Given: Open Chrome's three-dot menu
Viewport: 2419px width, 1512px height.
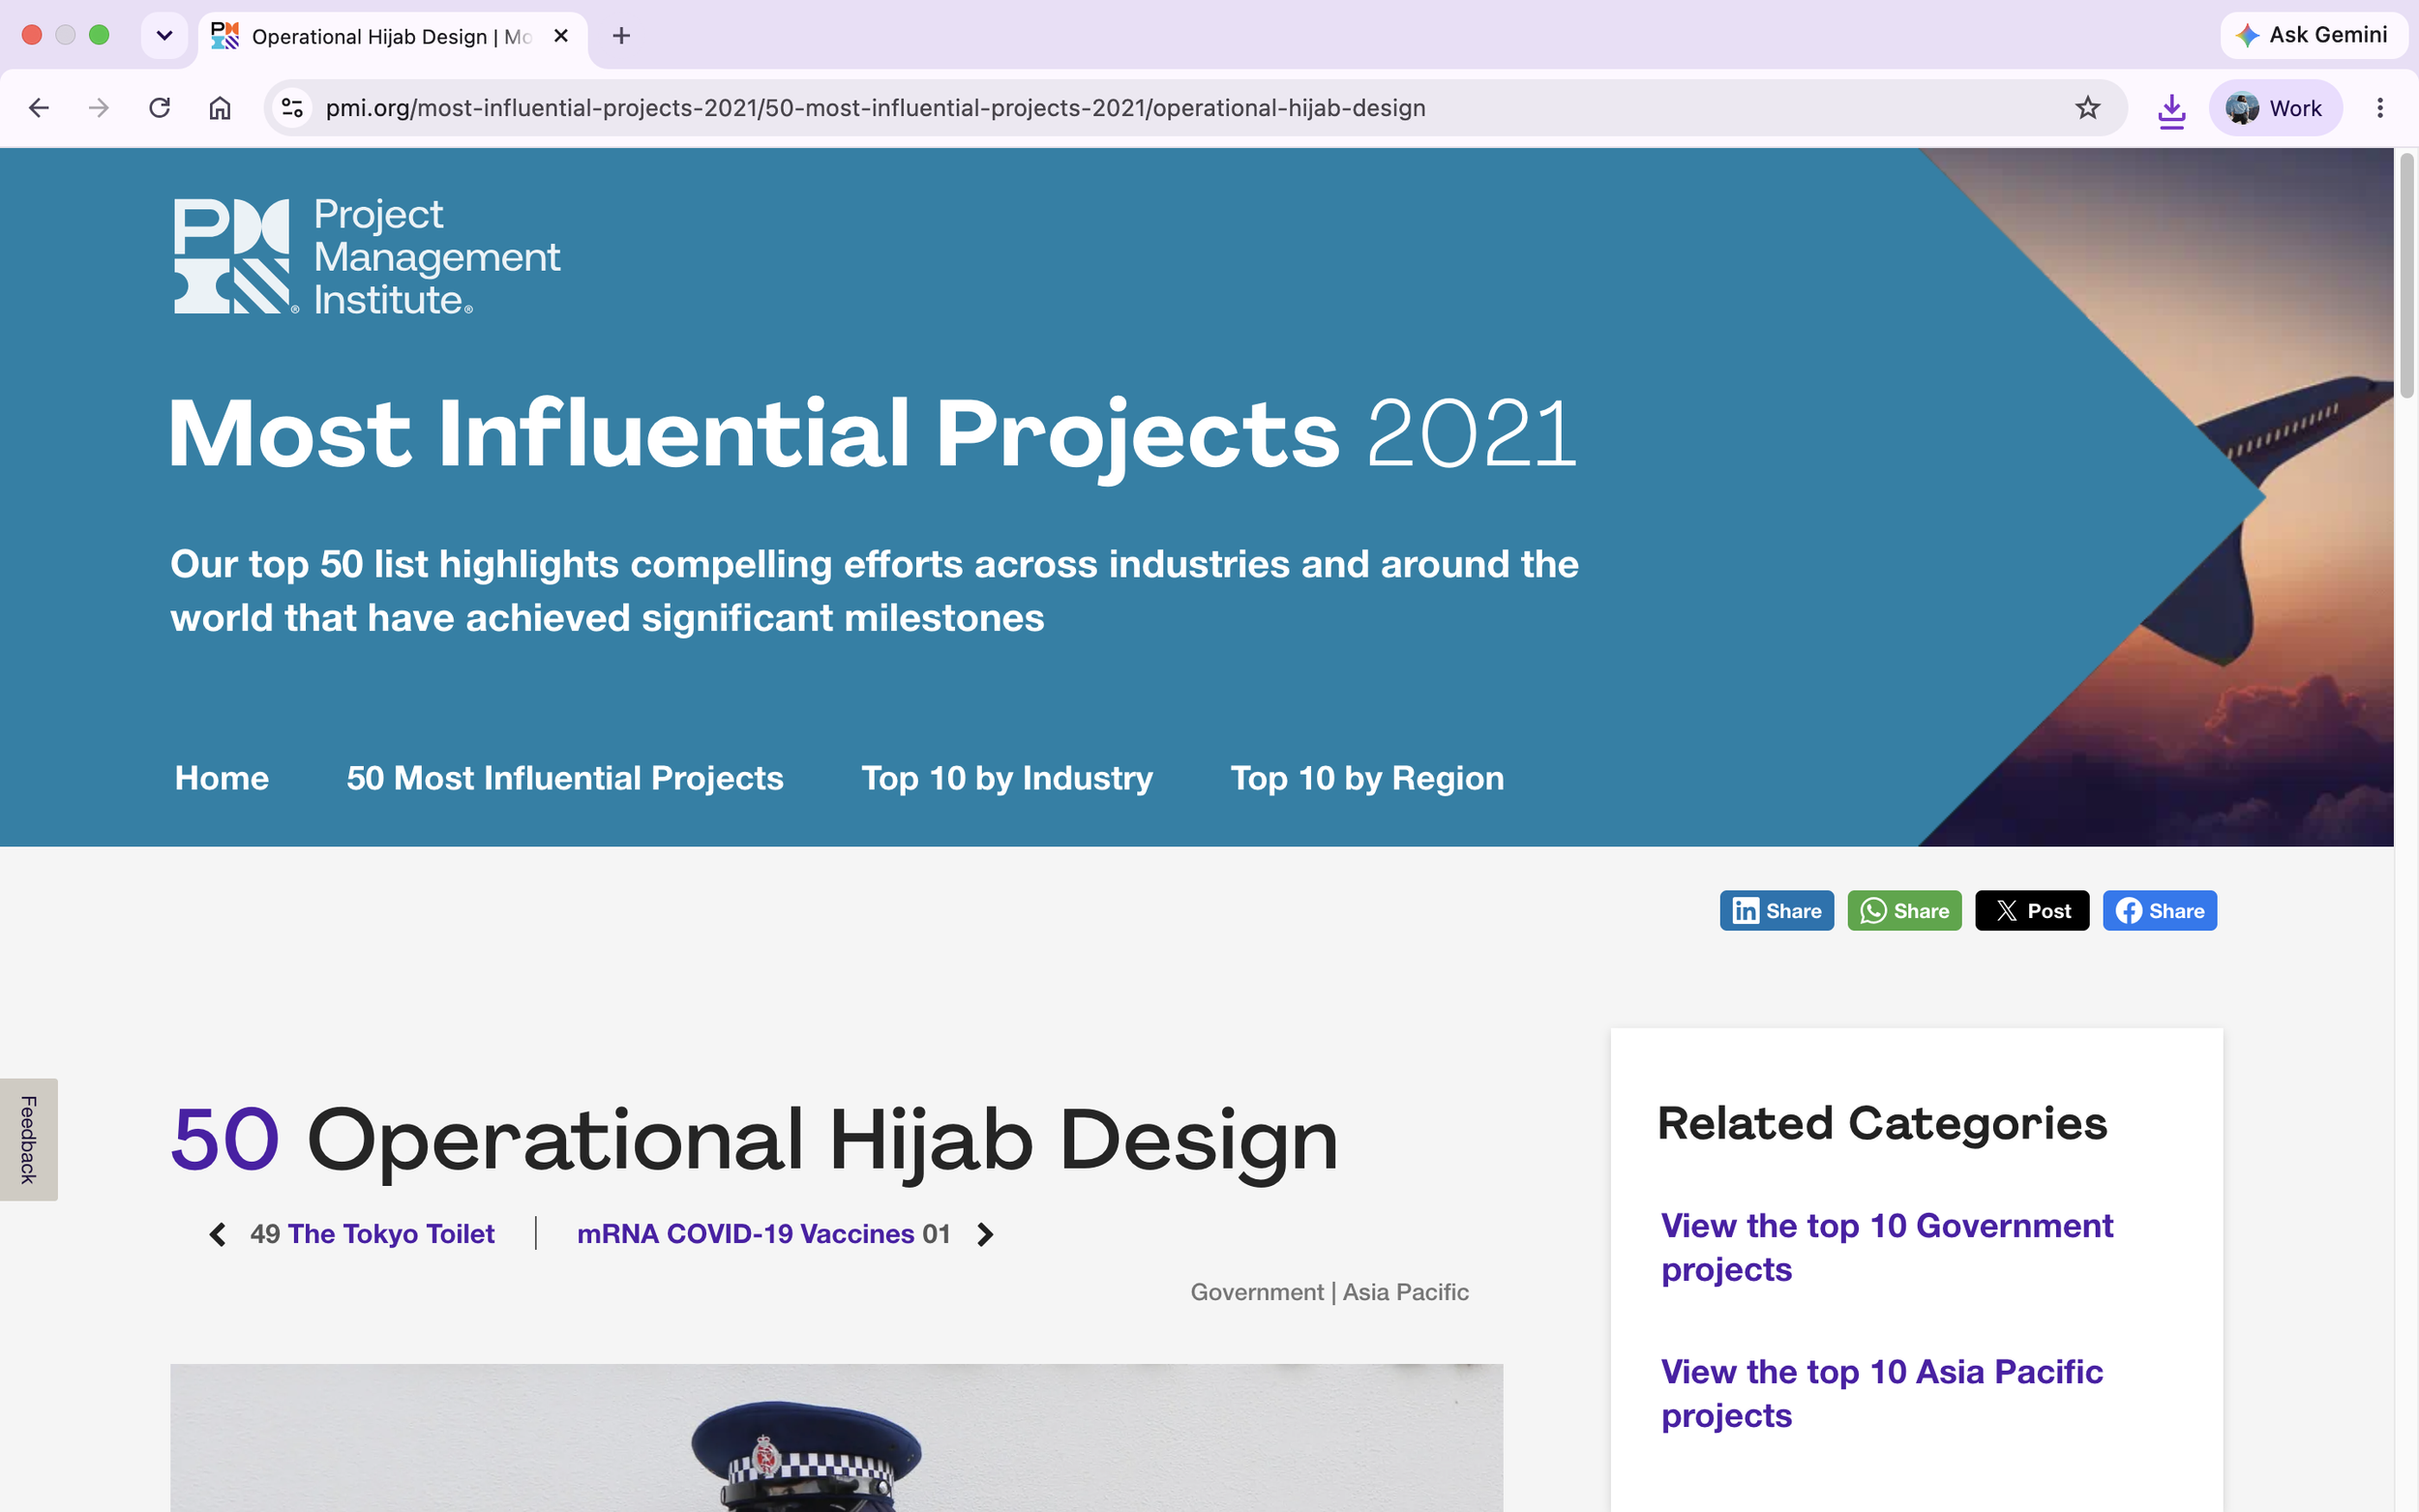Looking at the screenshot, I should pos(2380,108).
